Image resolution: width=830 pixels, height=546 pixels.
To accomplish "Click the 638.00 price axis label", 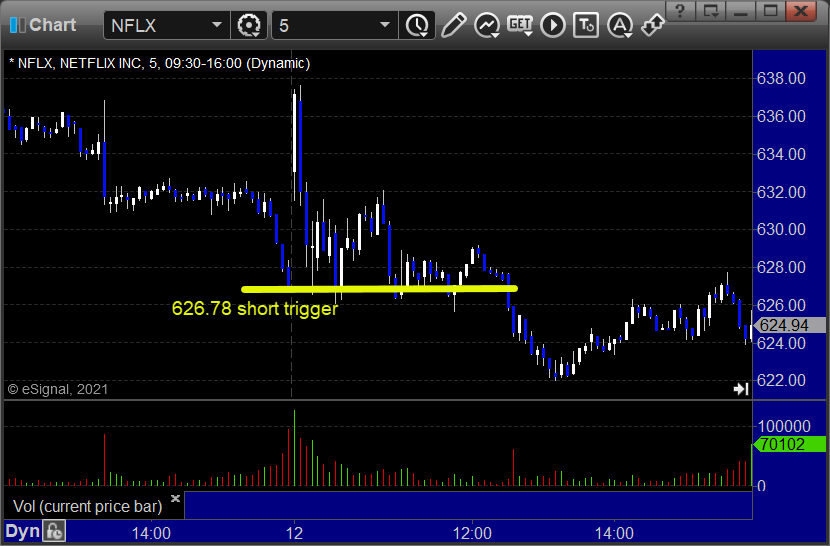I will [x=781, y=78].
